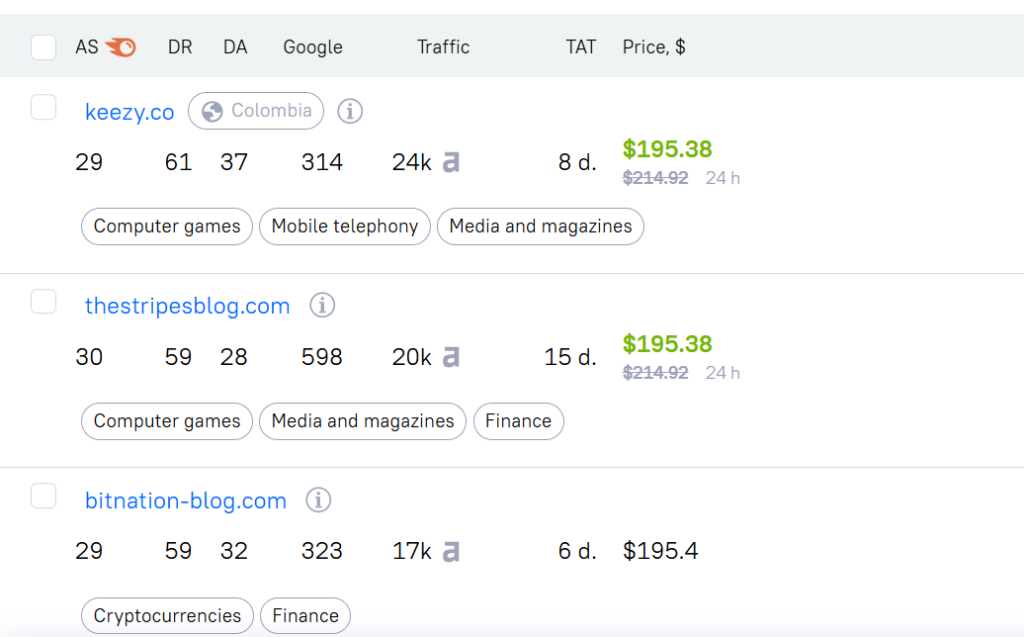Tick the bitnation-blog.com row checkbox

pyautogui.click(x=43, y=495)
